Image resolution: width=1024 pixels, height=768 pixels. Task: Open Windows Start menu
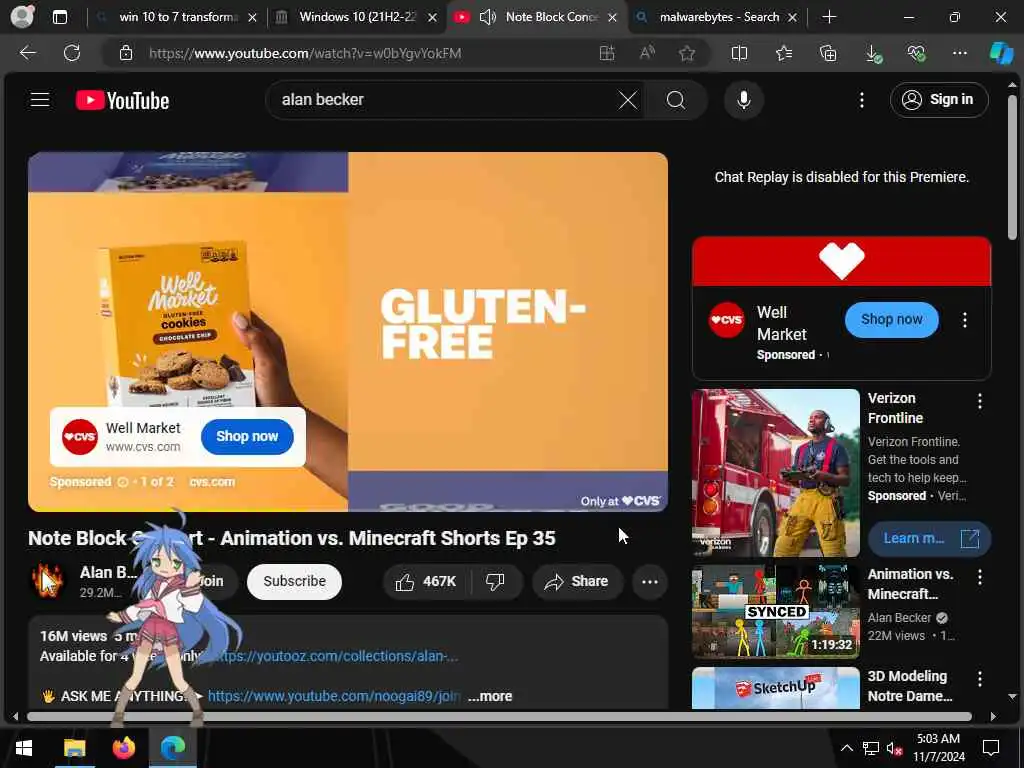[24, 748]
